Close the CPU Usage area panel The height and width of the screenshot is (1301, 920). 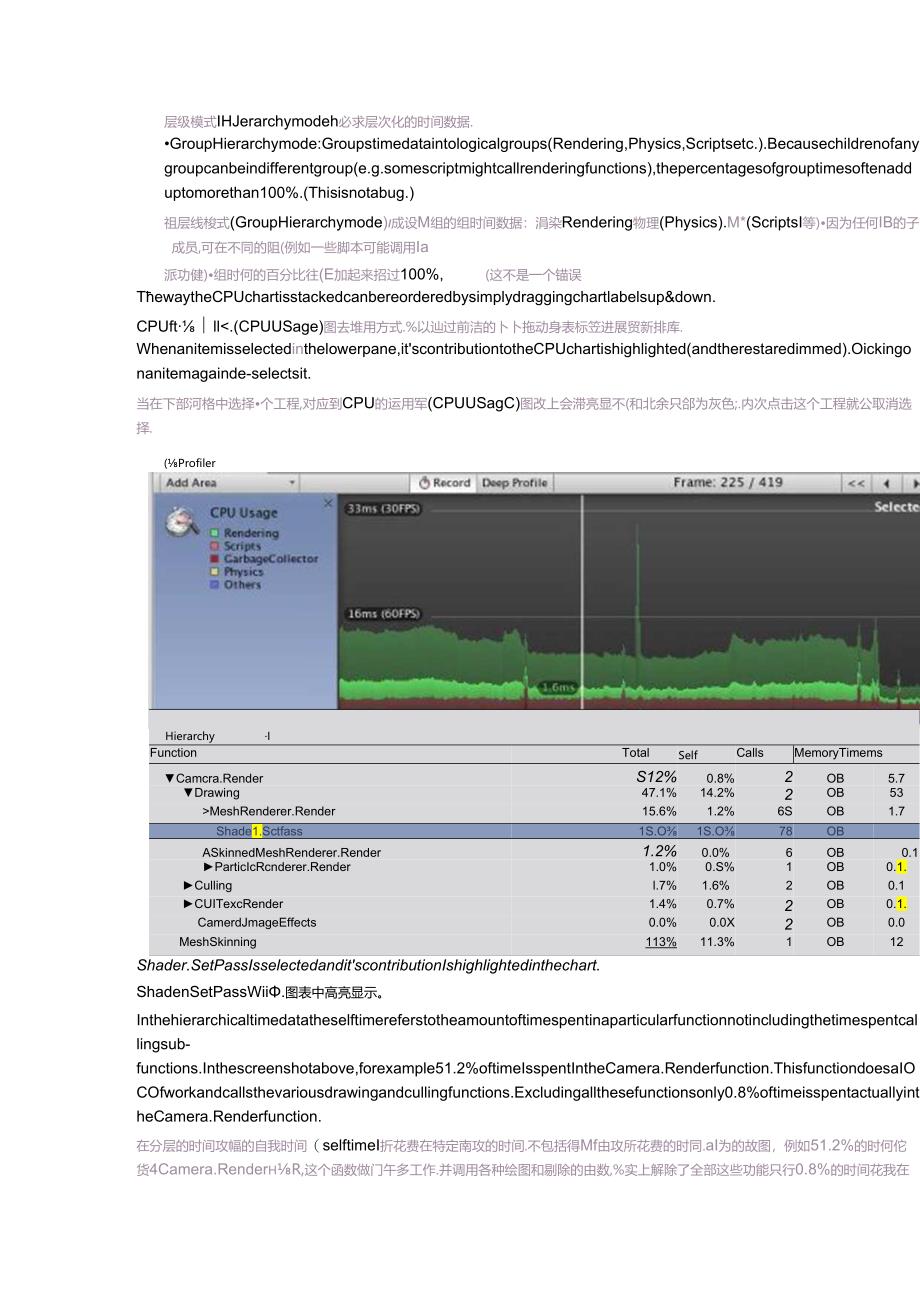click(328, 503)
